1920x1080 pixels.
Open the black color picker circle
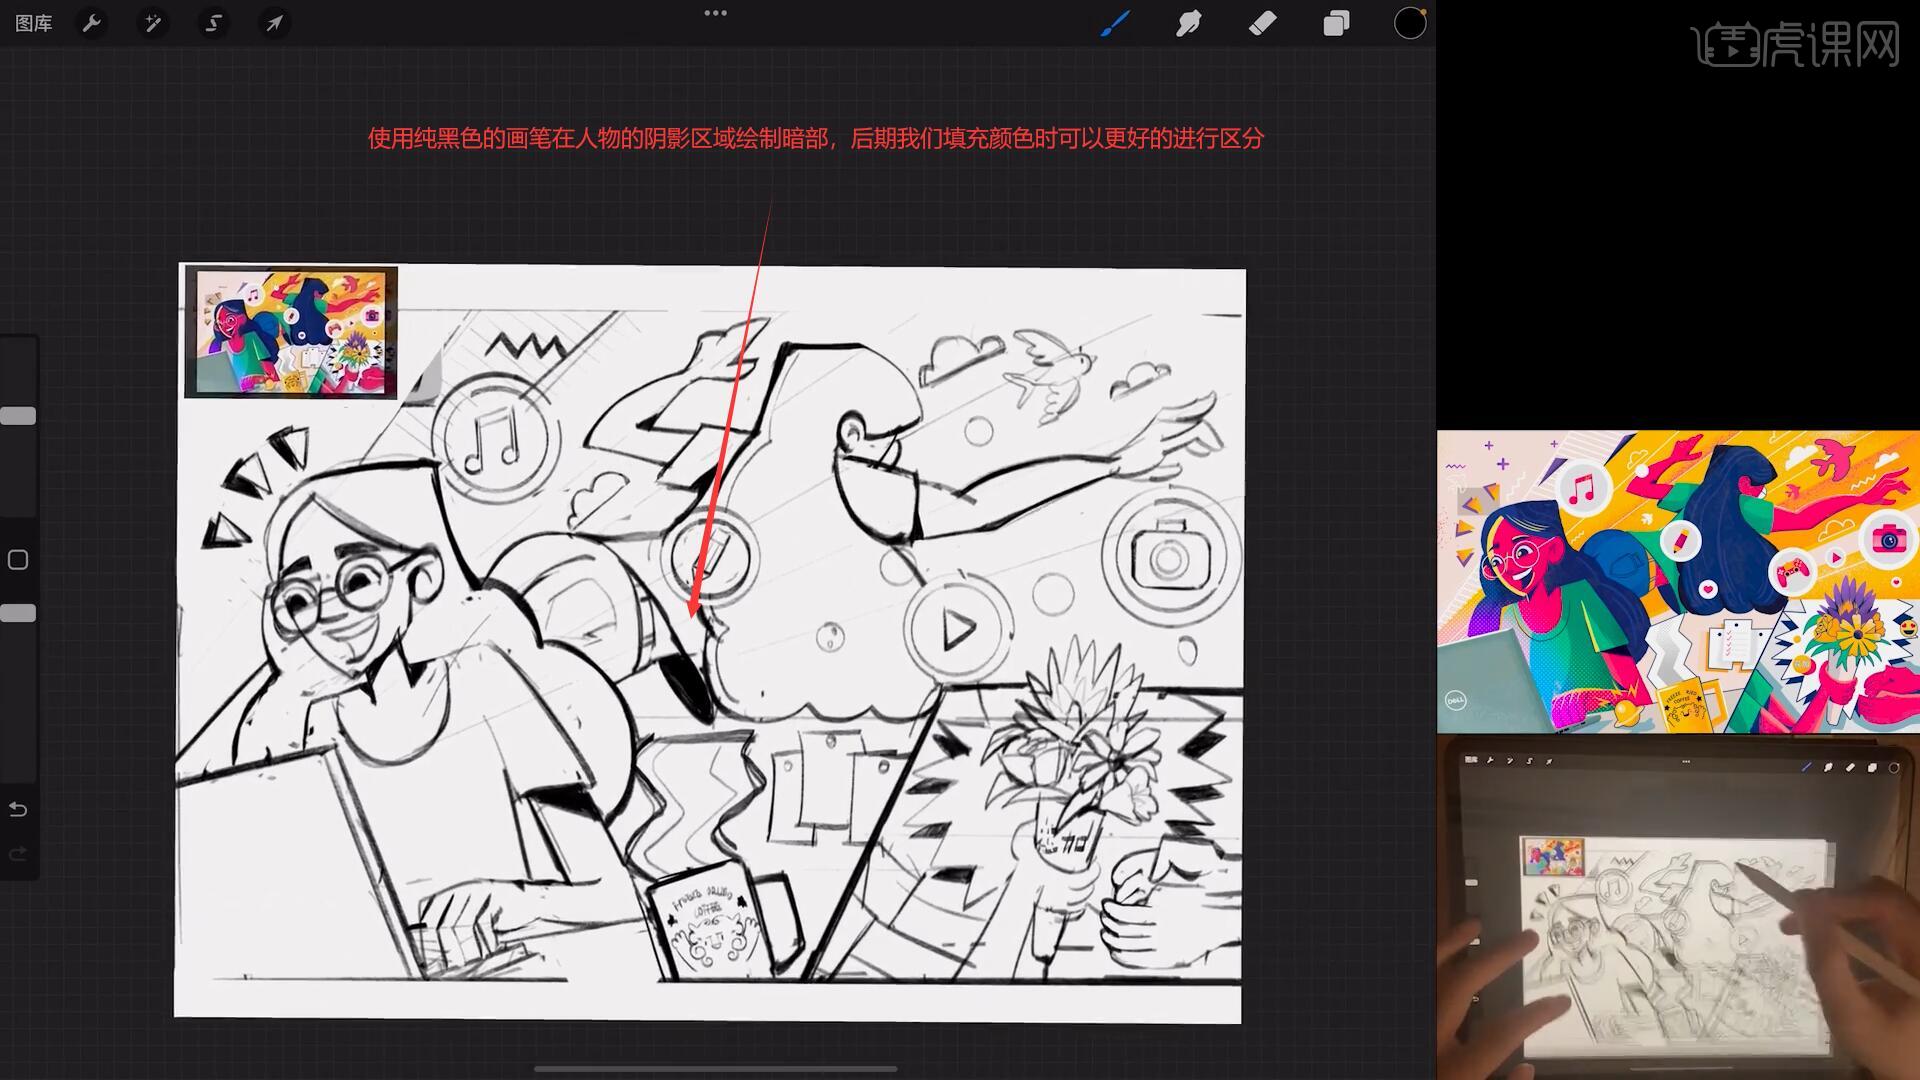[1409, 23]
